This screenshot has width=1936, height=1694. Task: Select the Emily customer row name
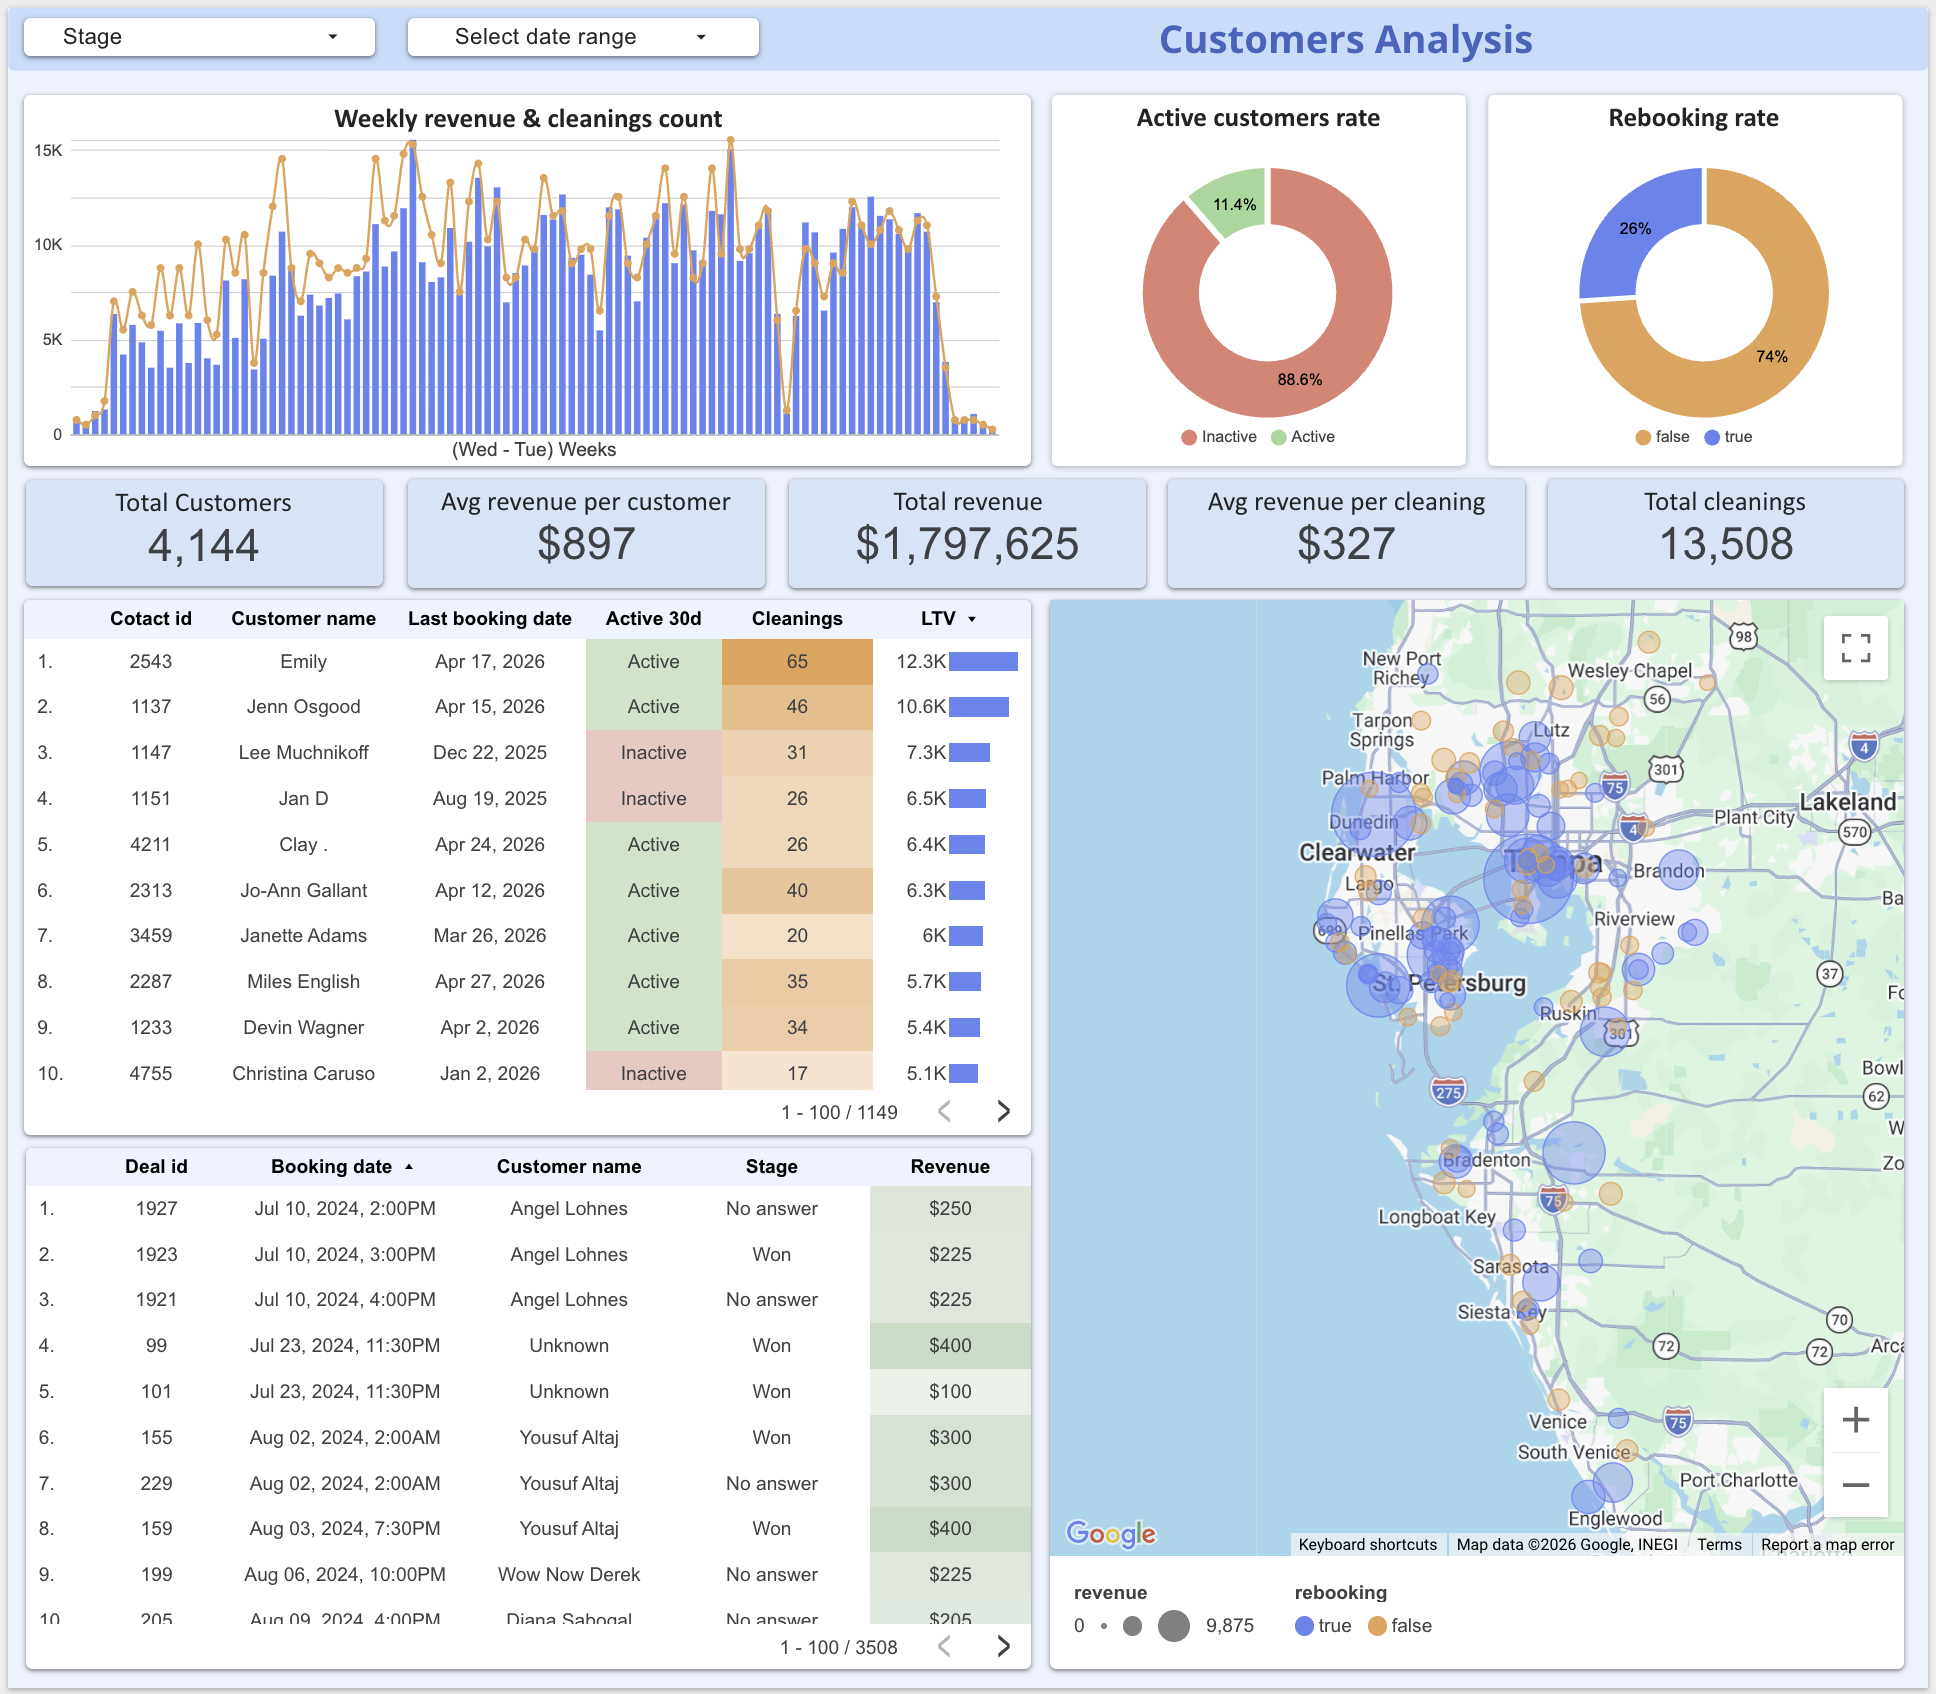[x=304, y=662]
